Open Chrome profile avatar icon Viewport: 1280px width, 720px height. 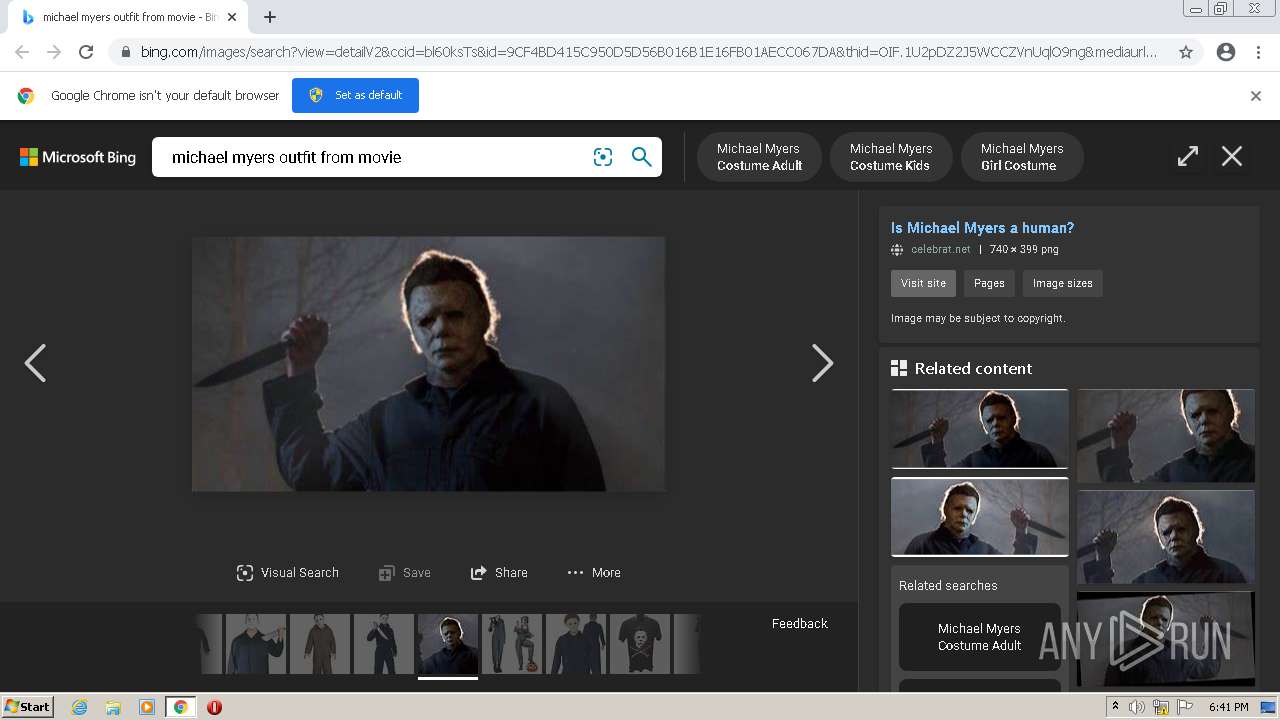1226,52
